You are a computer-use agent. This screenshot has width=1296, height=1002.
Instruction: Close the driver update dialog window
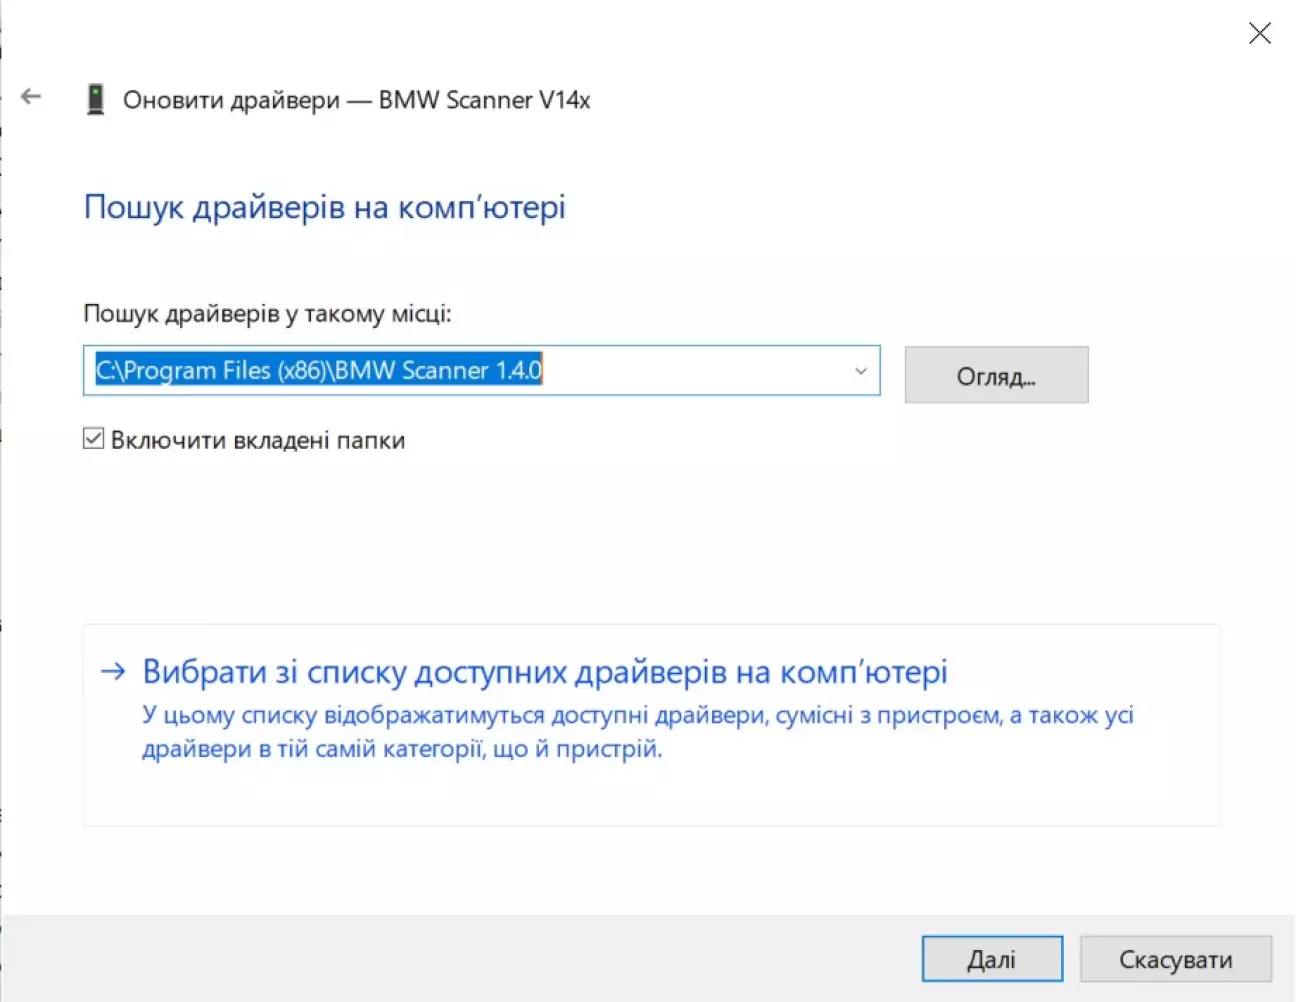click(x=1259, y=33)
